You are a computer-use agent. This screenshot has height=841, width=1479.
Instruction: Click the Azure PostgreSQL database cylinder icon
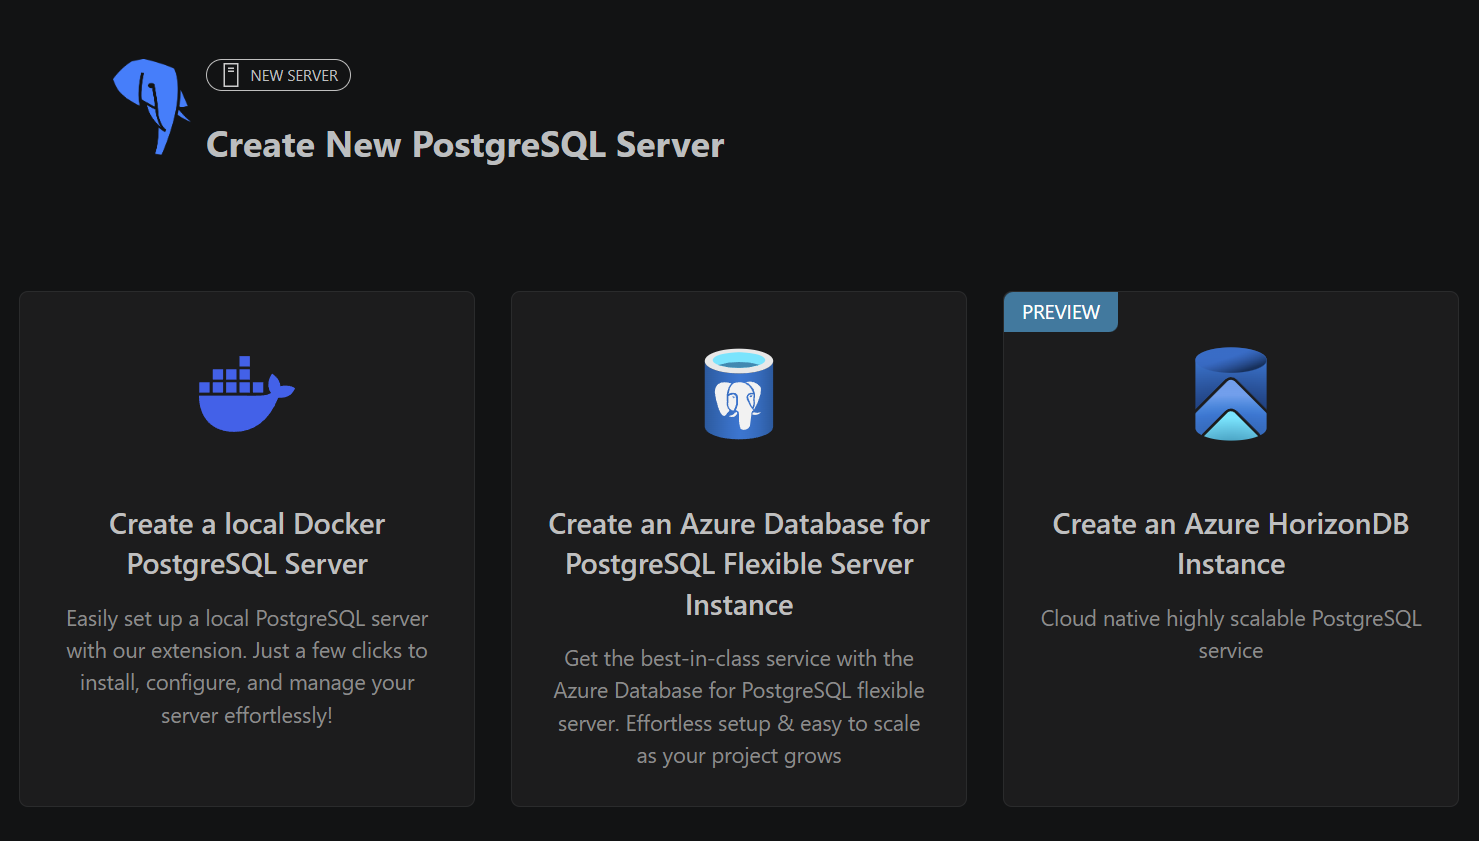(x=739, y=394)
